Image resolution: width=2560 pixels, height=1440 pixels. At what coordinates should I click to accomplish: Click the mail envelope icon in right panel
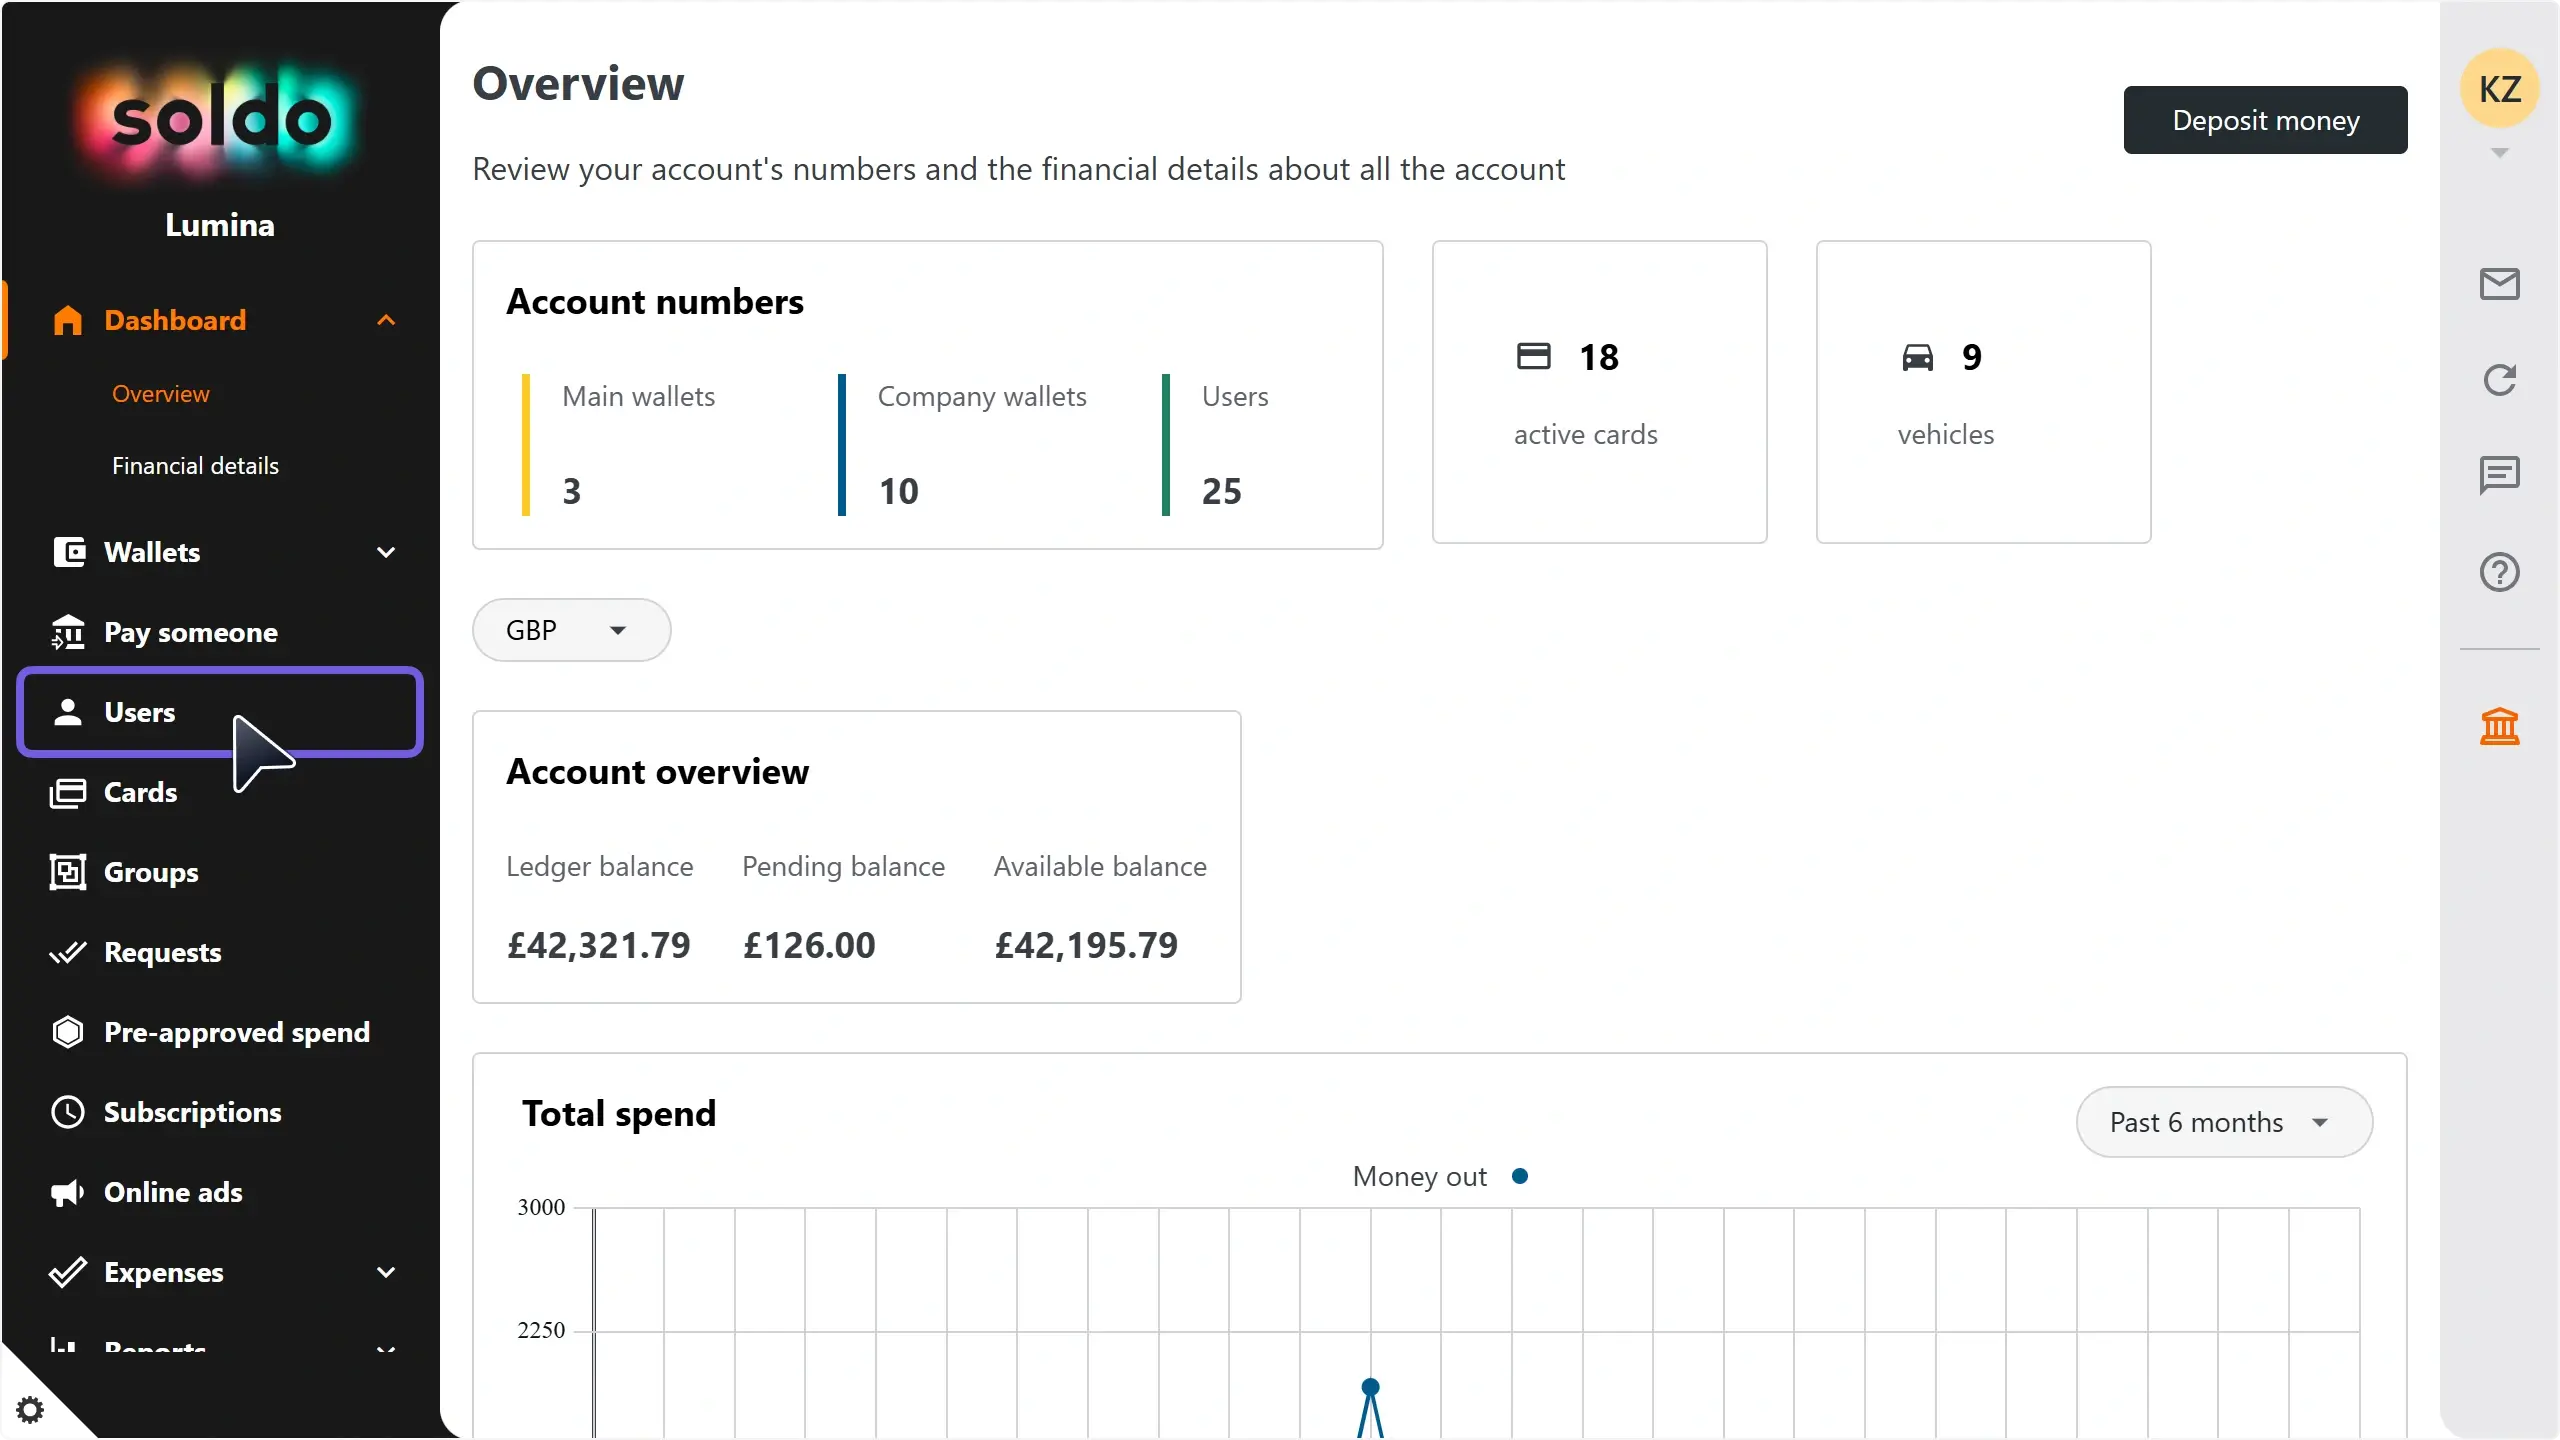tap(2499, 284)
